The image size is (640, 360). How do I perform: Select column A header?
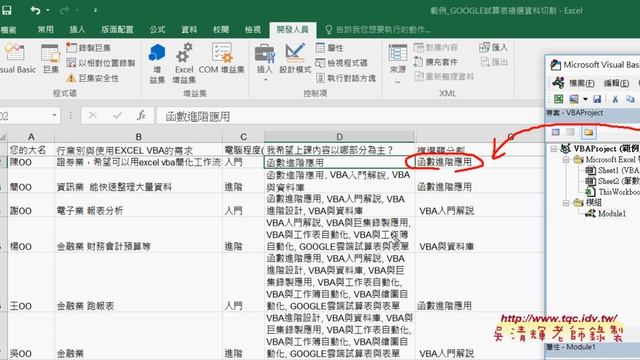click(x=31, y=137)
